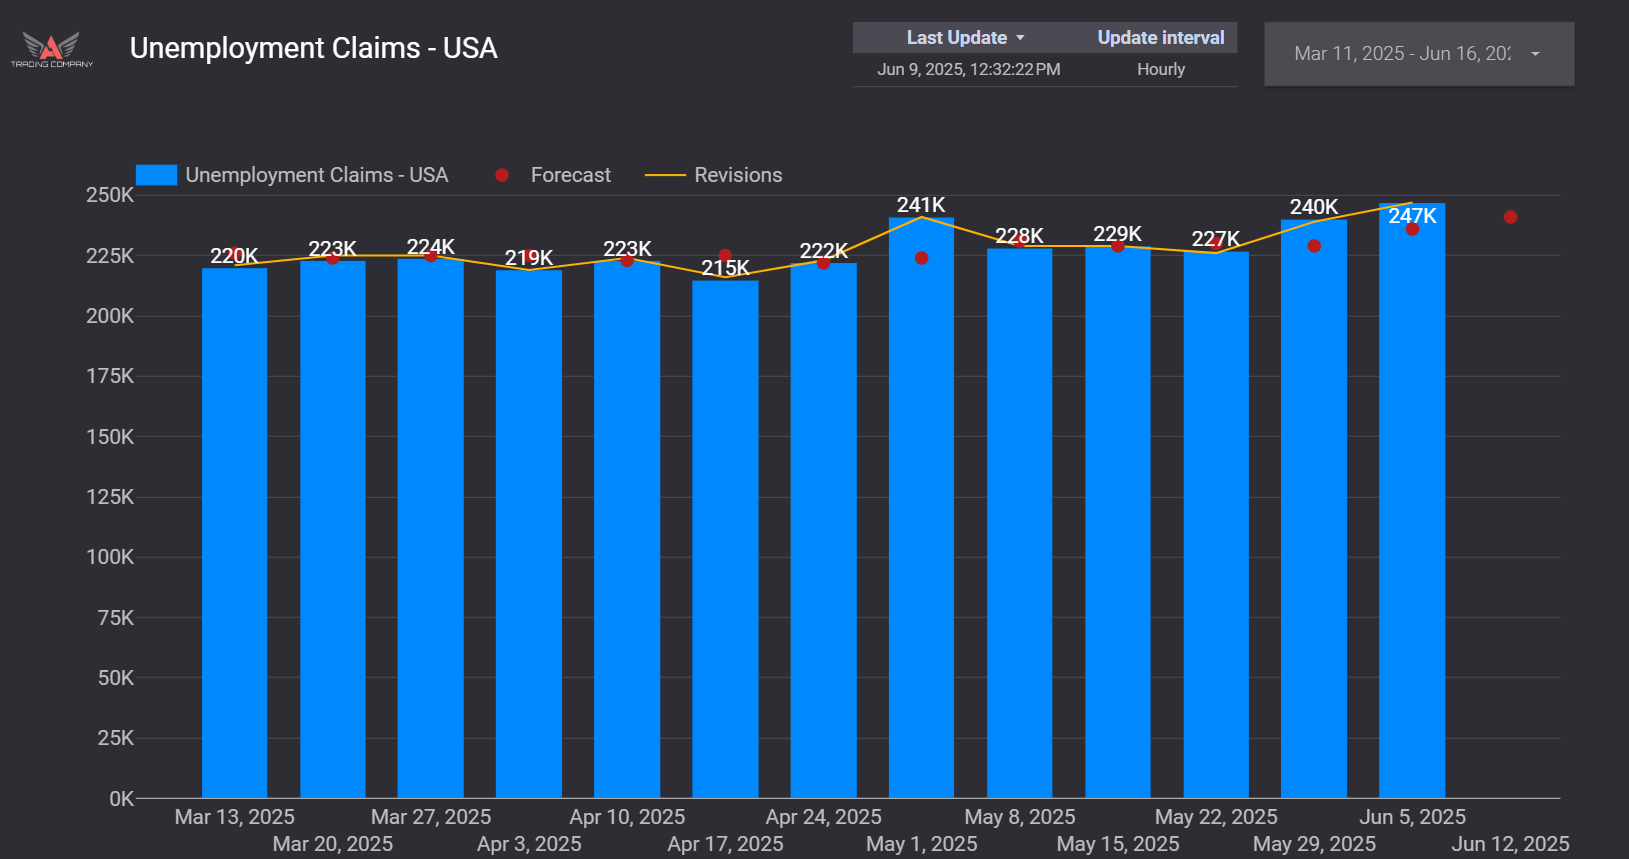Toggle the Forecast legend entry
Viewport: 1629px width, 859px height.
tap(570, 175)
